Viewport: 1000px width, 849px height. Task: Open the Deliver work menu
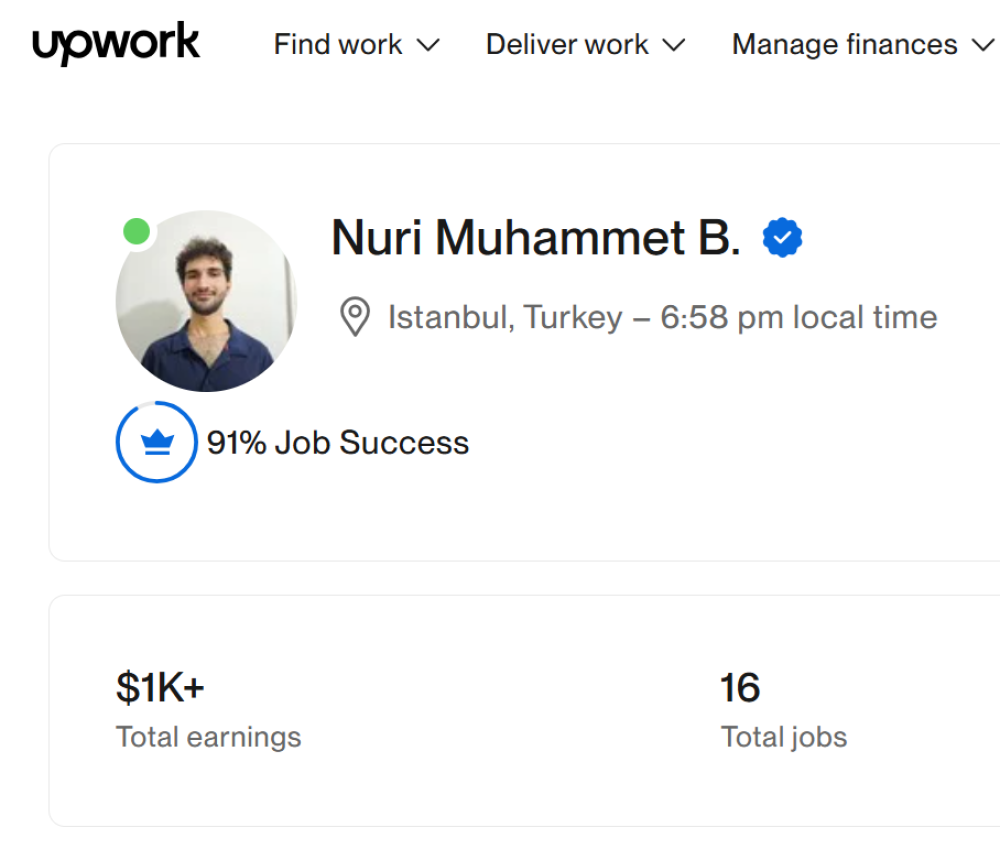[x=567, y=45]
